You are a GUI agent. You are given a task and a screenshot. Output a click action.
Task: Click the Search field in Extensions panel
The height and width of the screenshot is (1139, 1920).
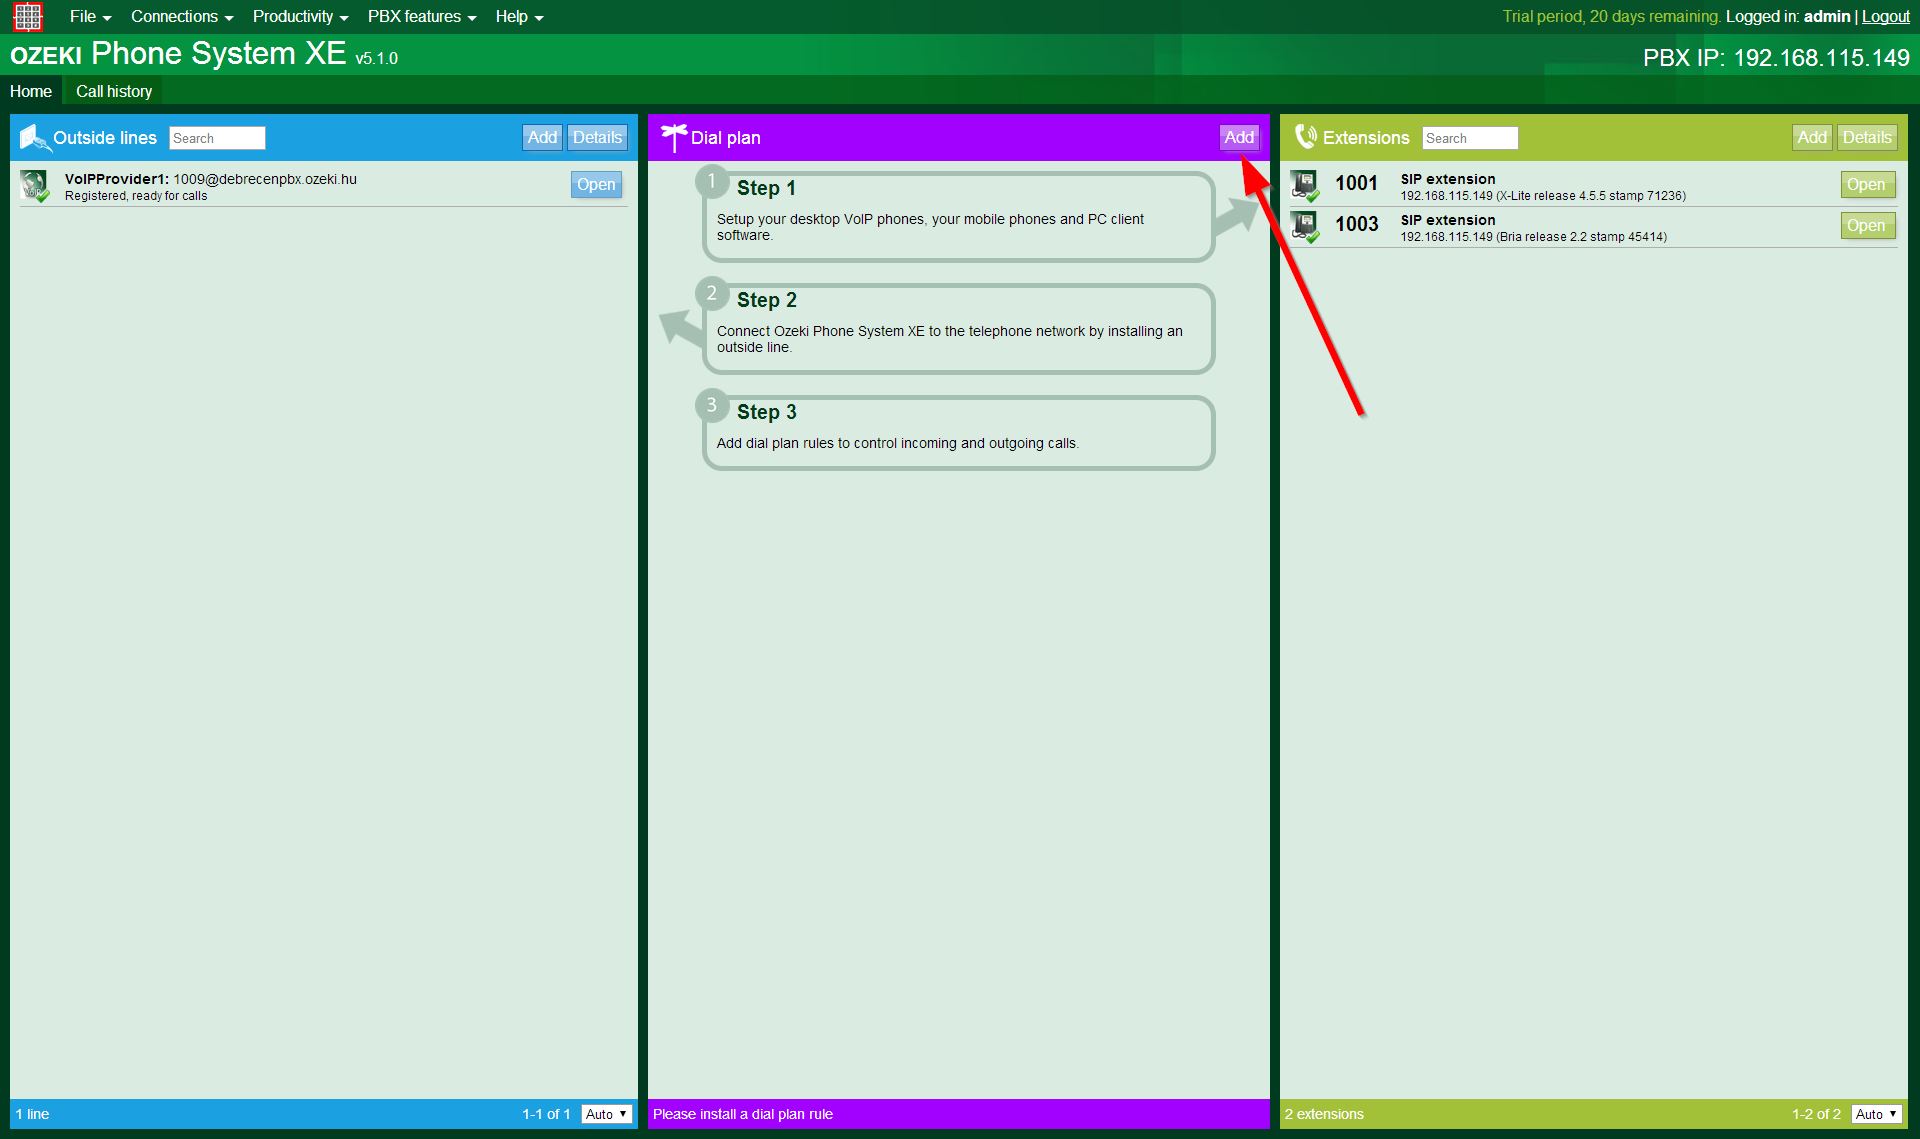coord(1470,137)
